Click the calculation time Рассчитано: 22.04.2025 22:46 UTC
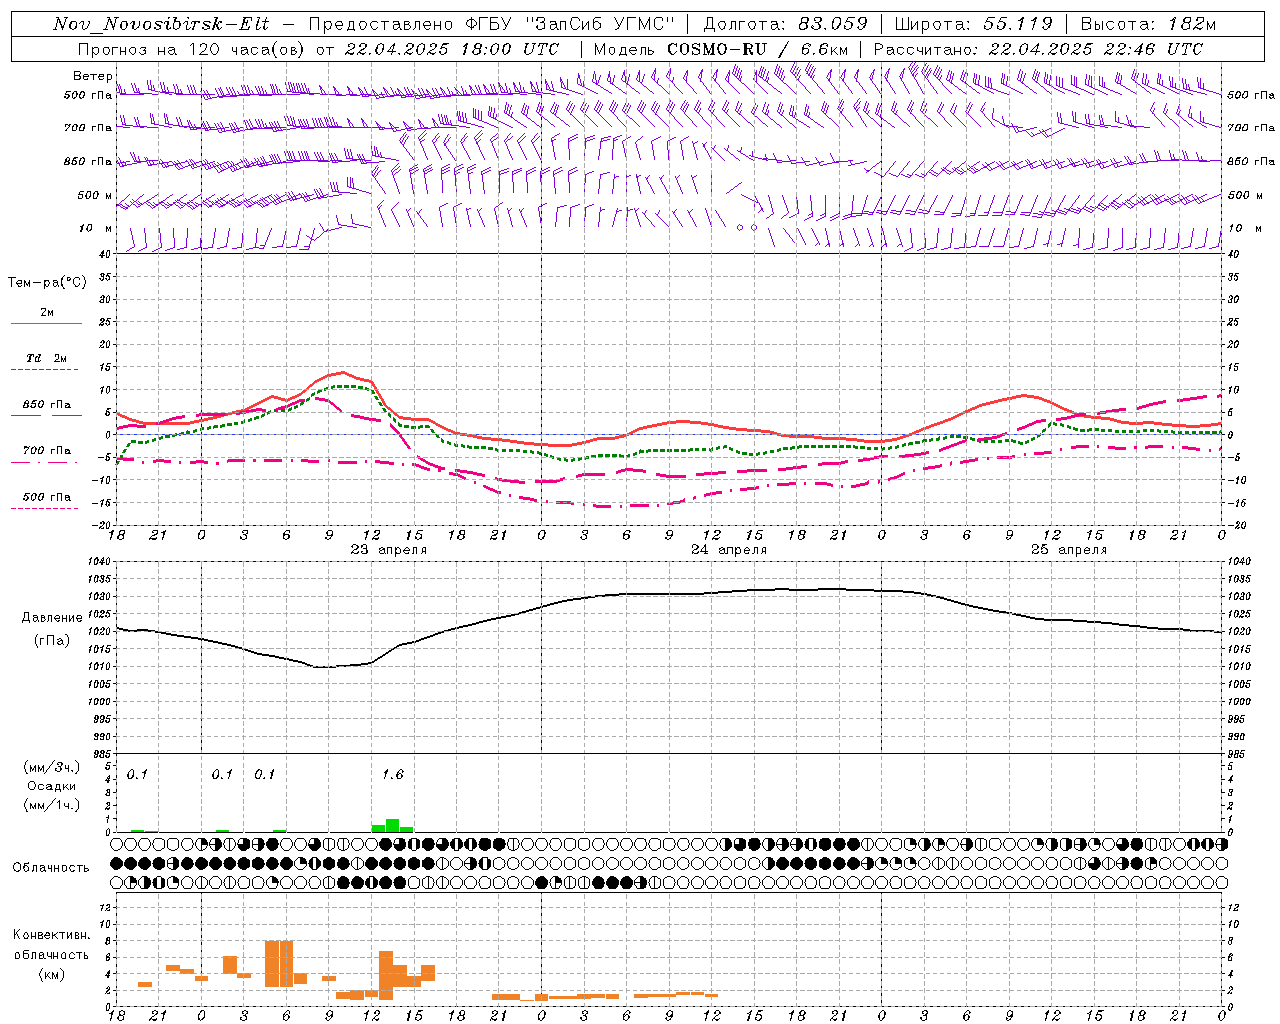Viewport: 1280px width, 1024px height. pyautogui.click(x=1038, y=49)
